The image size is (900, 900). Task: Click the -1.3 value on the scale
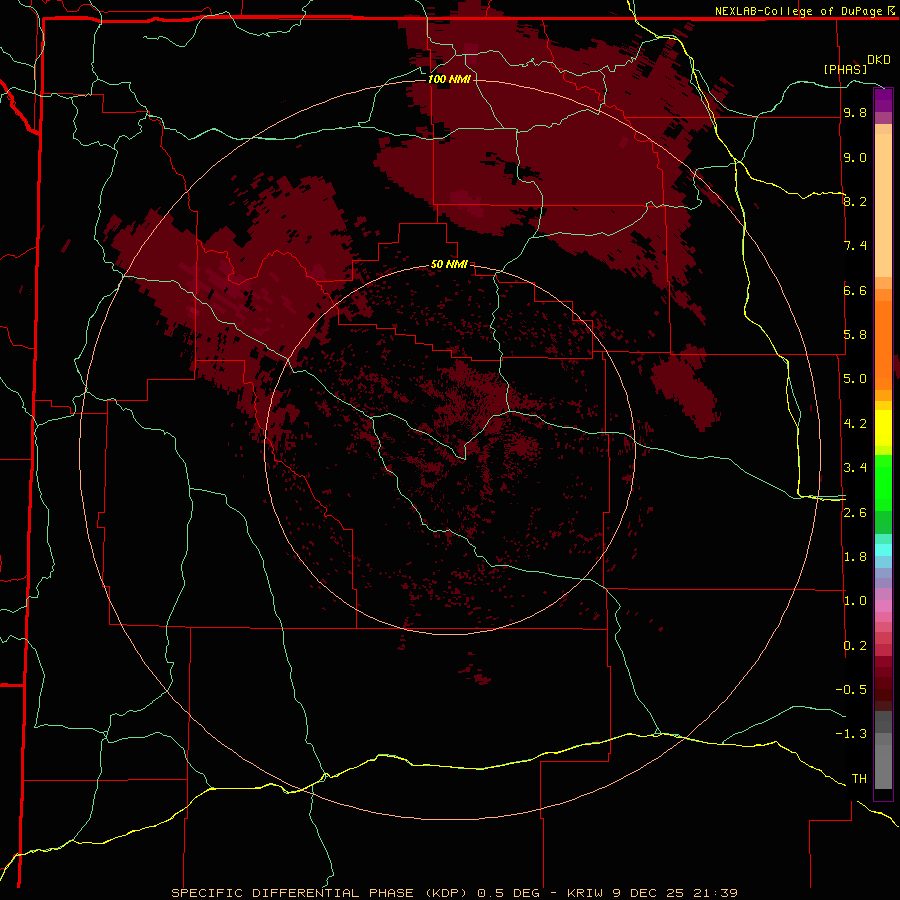[x=851, y=734]
